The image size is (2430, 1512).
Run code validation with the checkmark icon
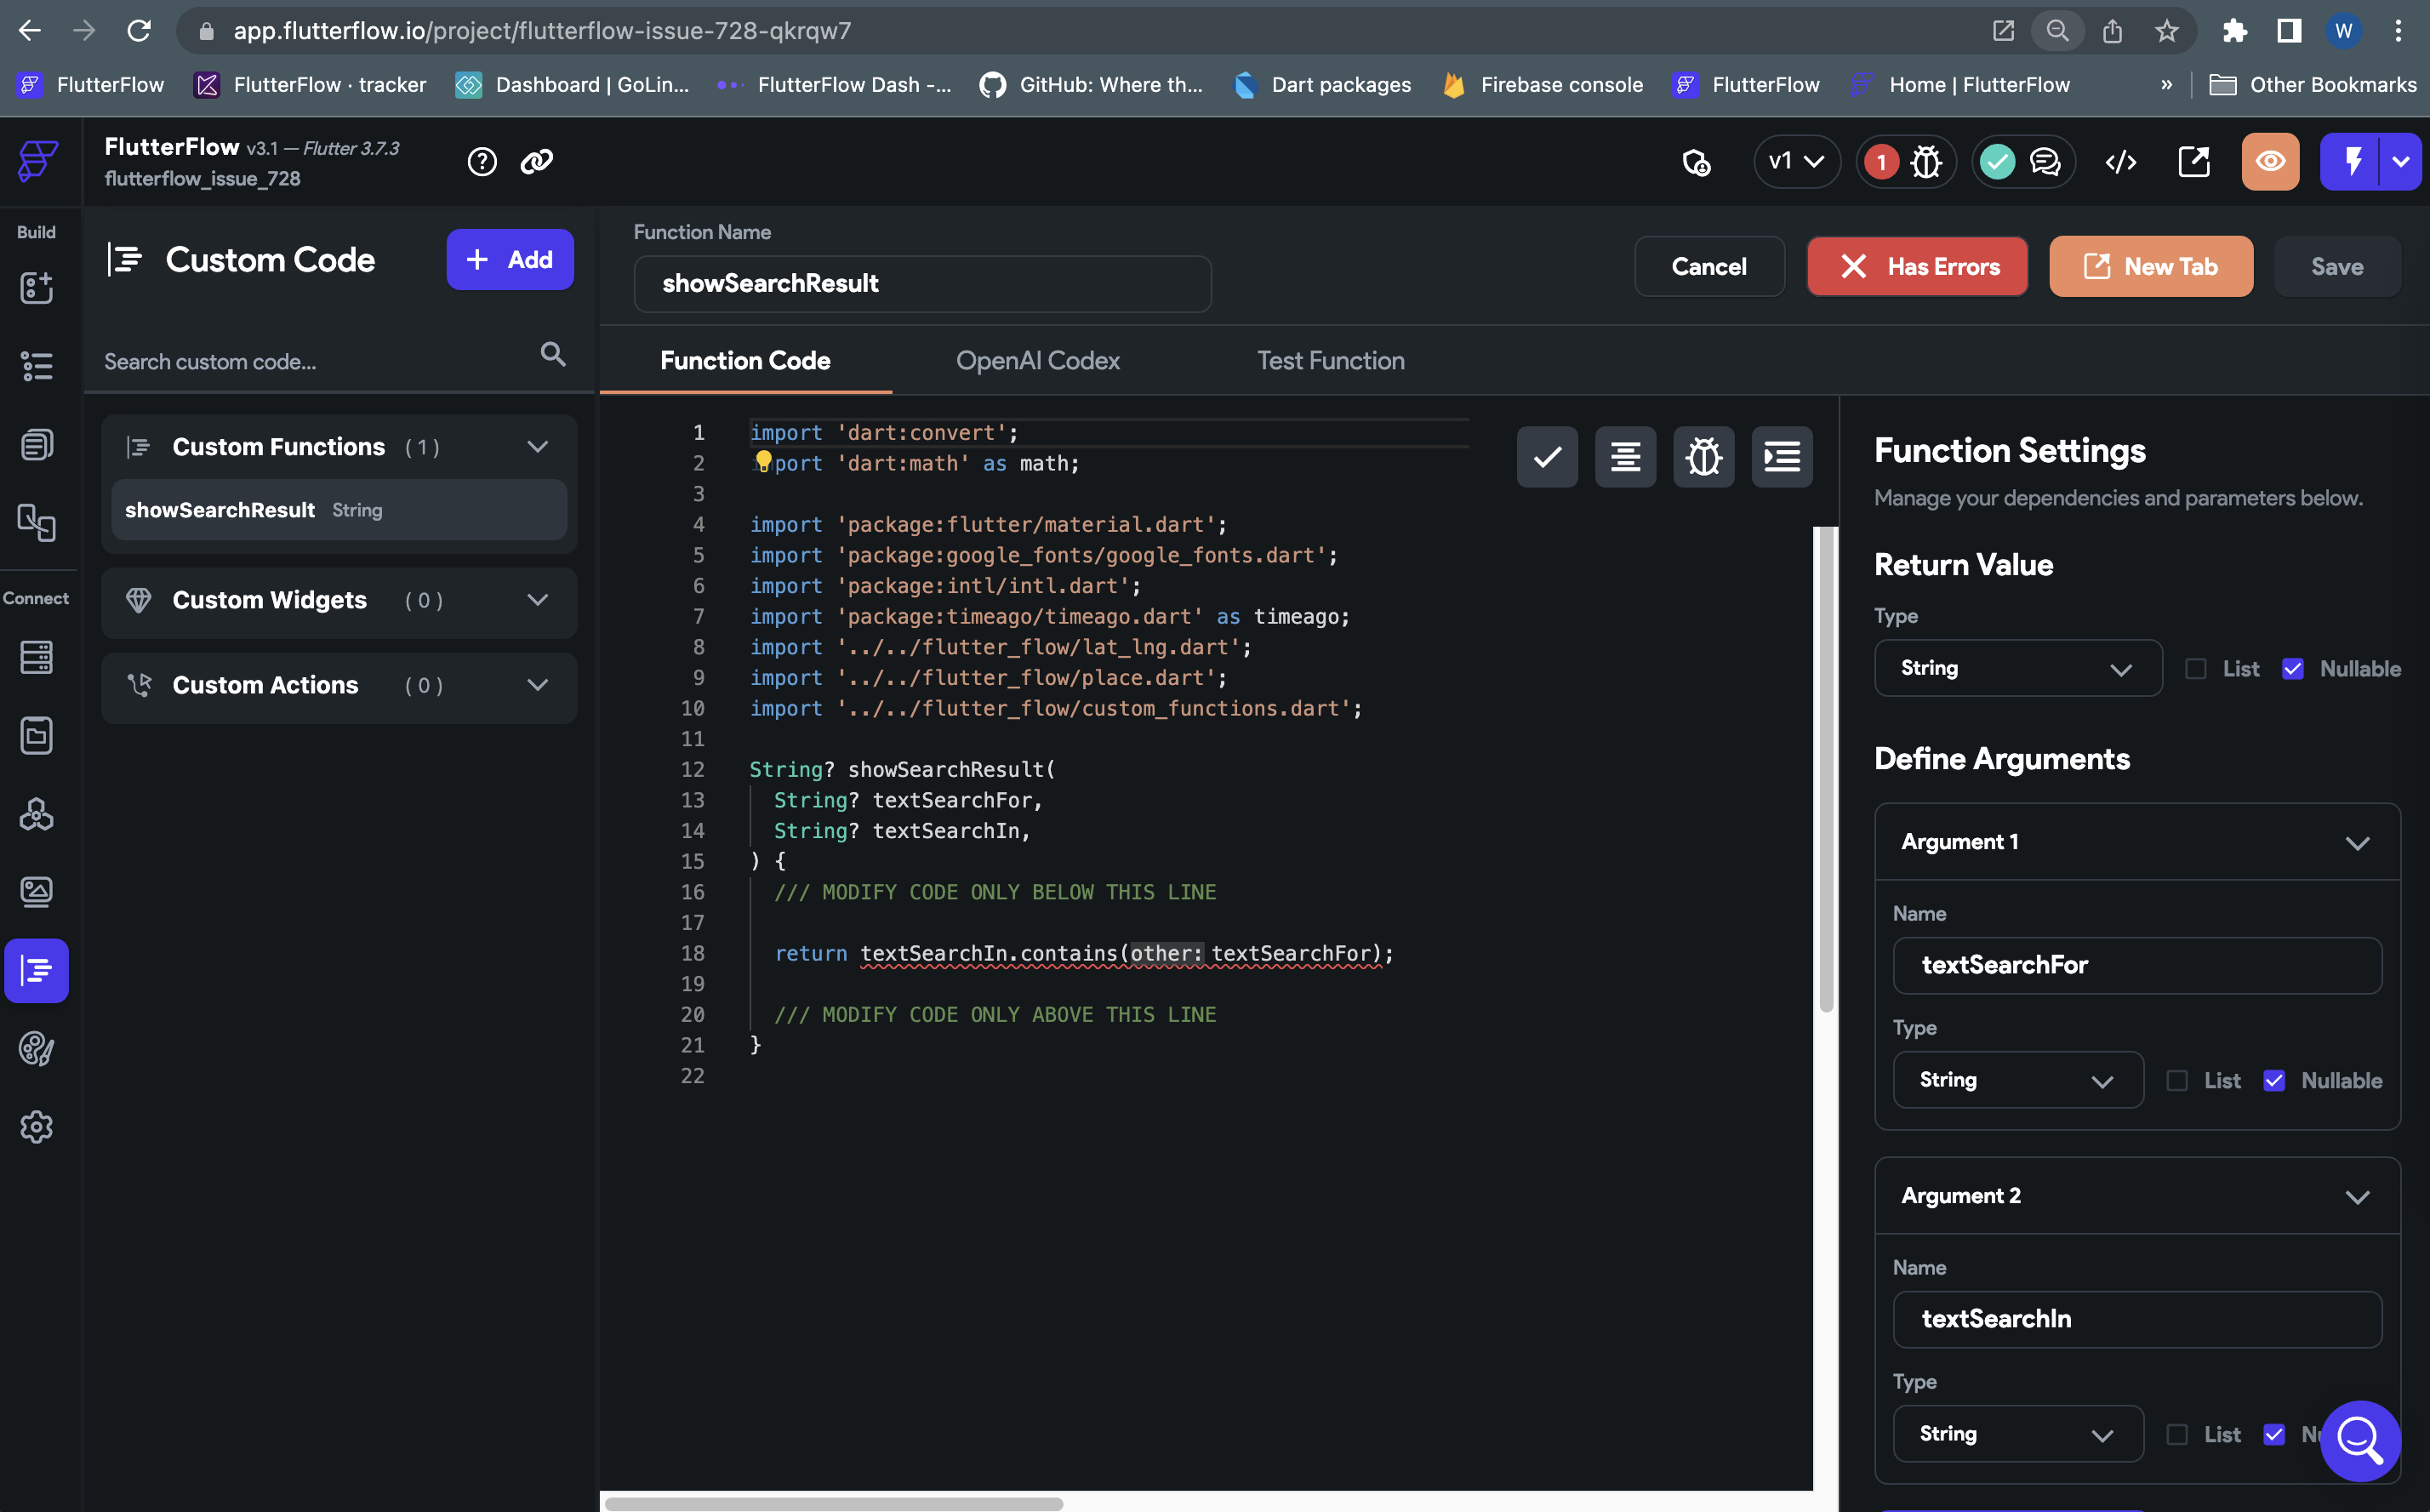pyautogui.click(x=1546, y=457)
